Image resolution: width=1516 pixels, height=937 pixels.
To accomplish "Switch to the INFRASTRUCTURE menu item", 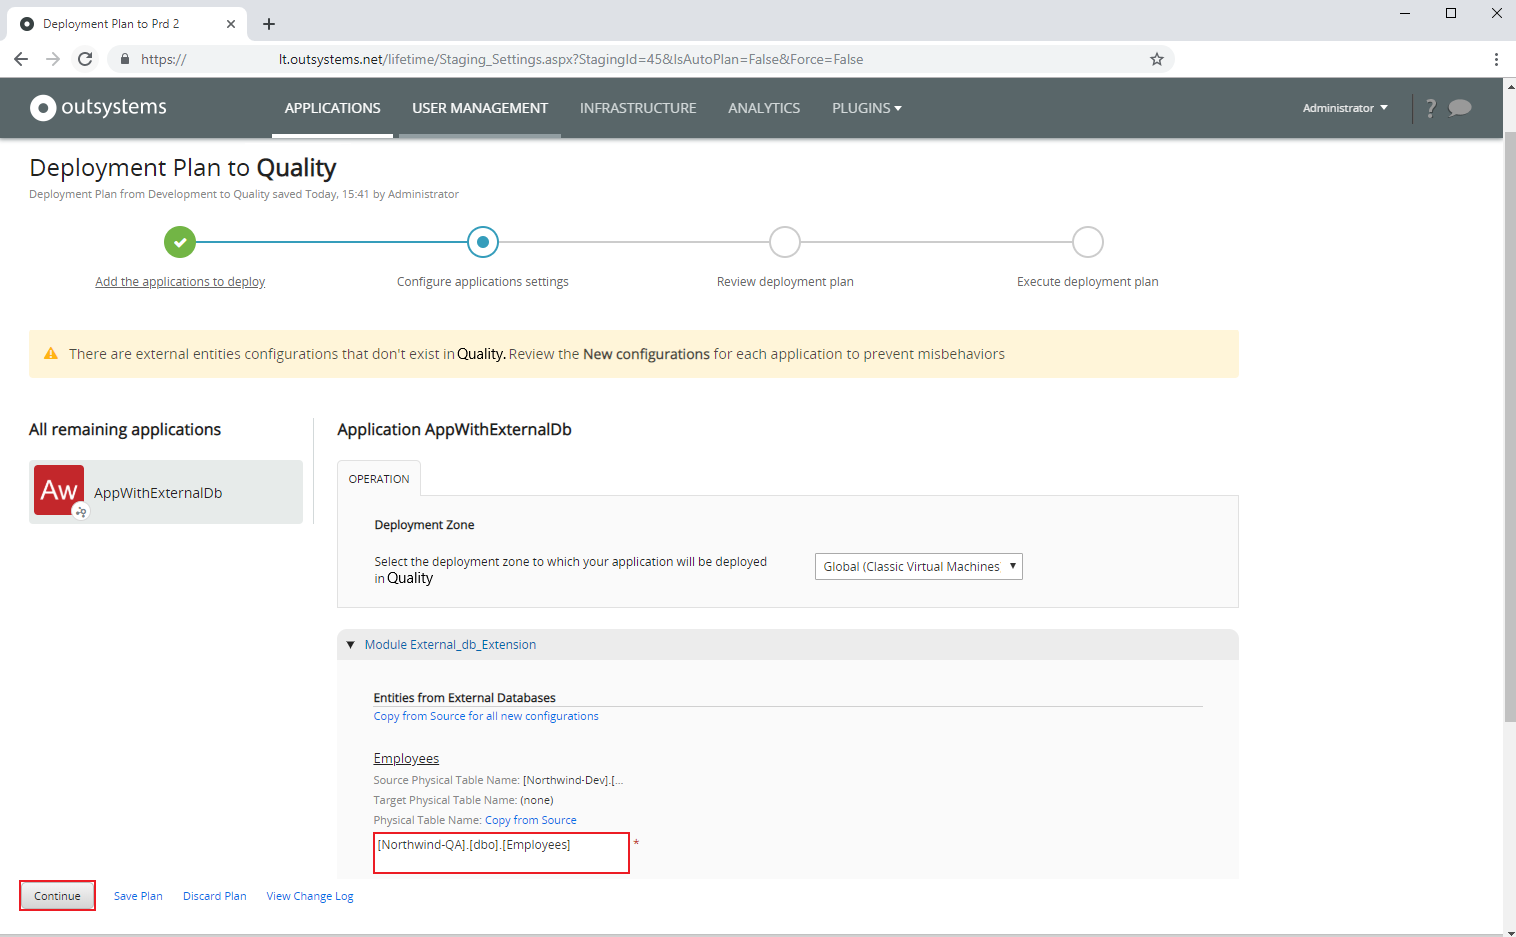I will tap(638, 107).
